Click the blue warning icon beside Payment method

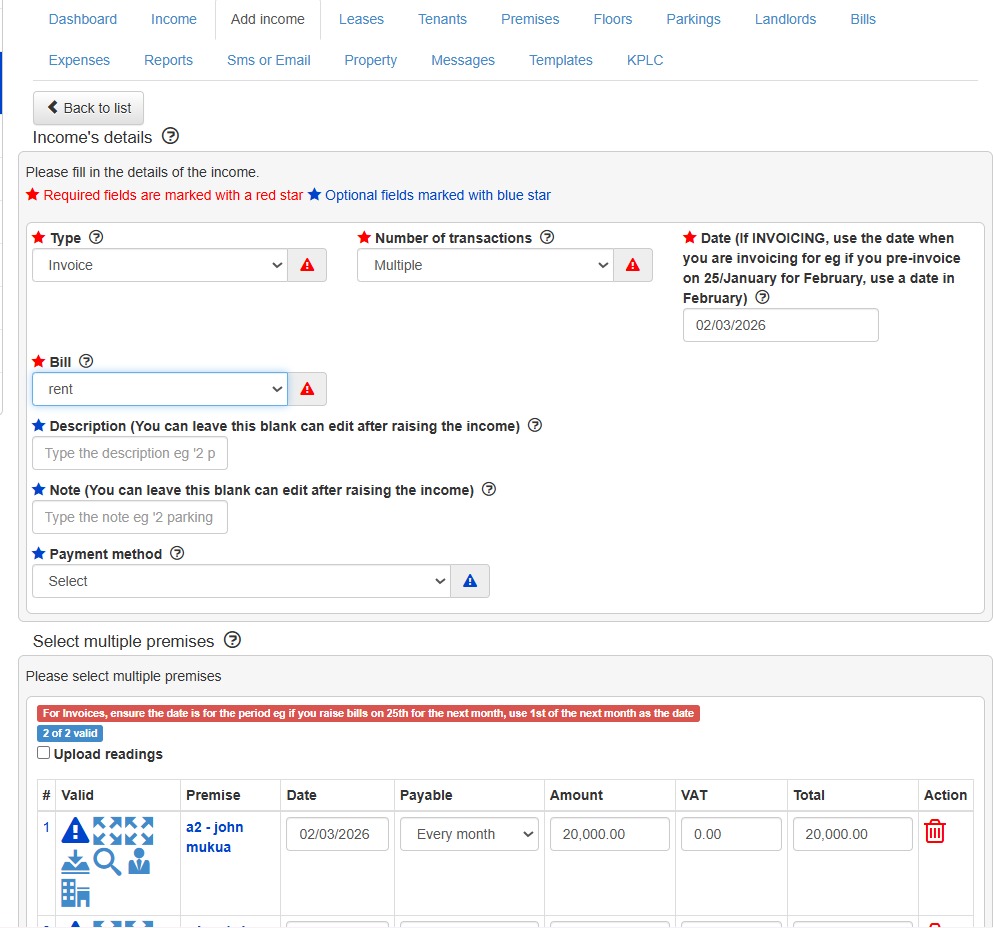[470, 581]
